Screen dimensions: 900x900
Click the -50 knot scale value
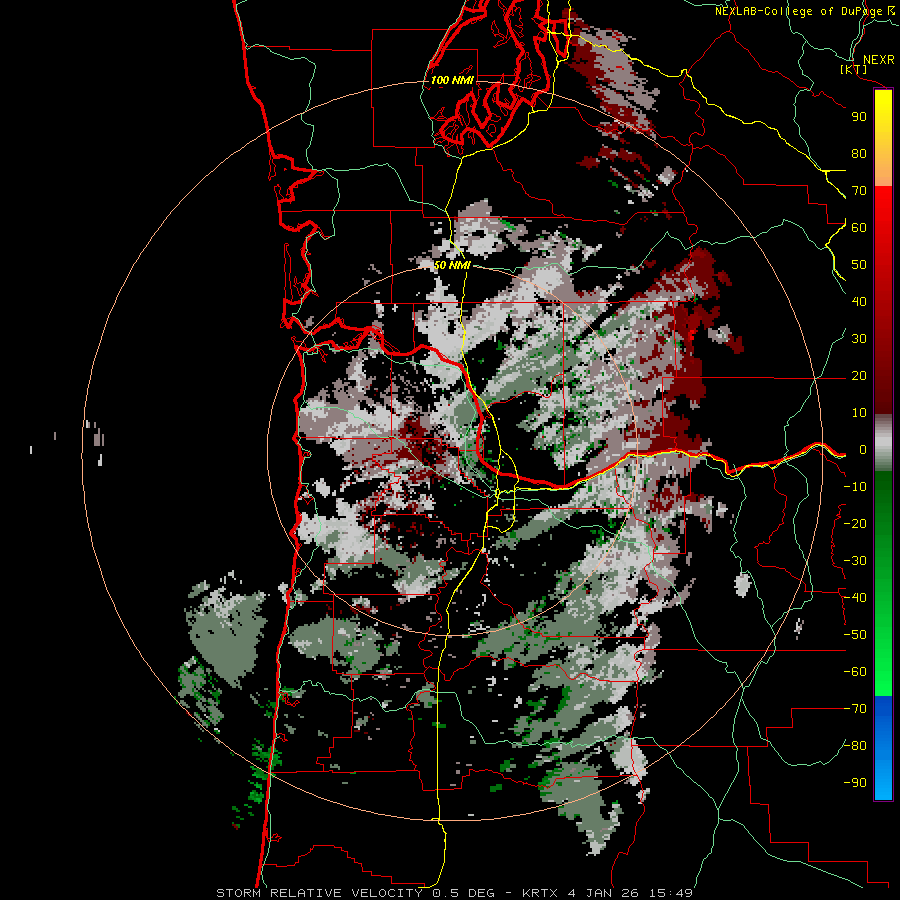(855, 635)
